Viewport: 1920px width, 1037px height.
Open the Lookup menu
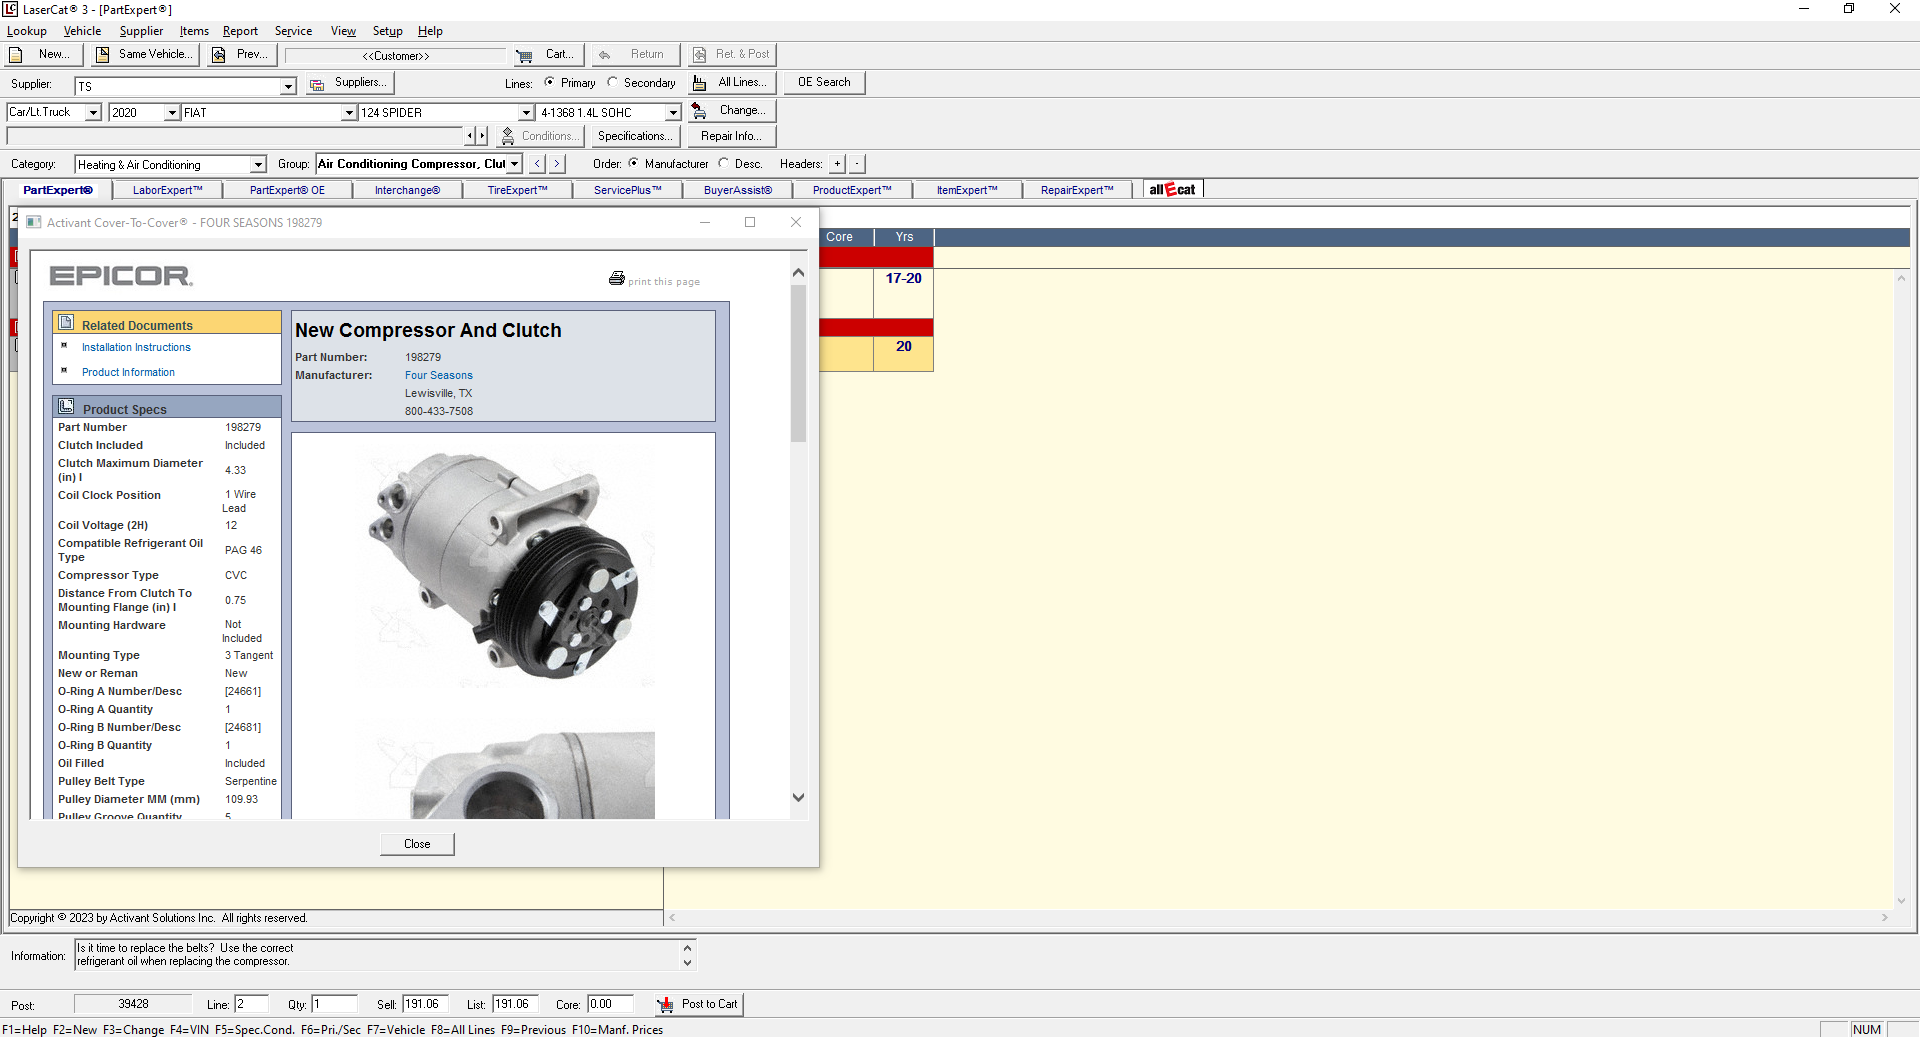26,31
